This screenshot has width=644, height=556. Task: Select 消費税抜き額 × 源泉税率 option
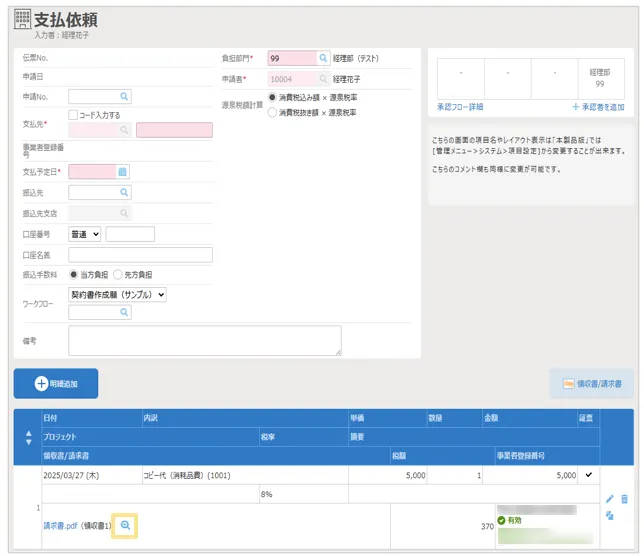coord(272,113)
